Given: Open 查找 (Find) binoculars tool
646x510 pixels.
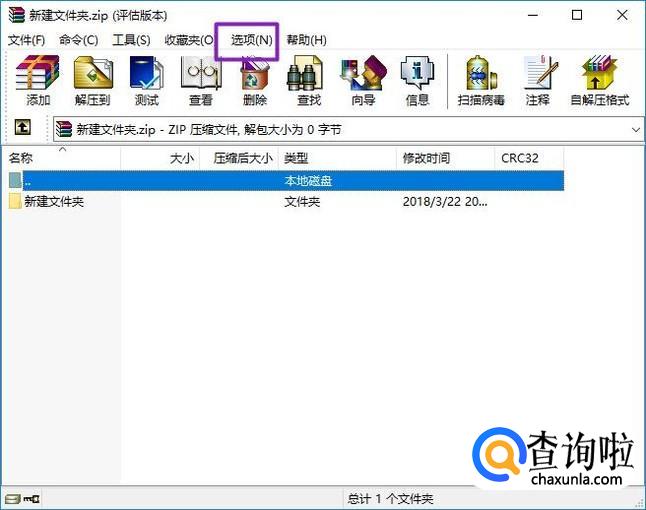Looking at the screenshot, I should point(308,82).
